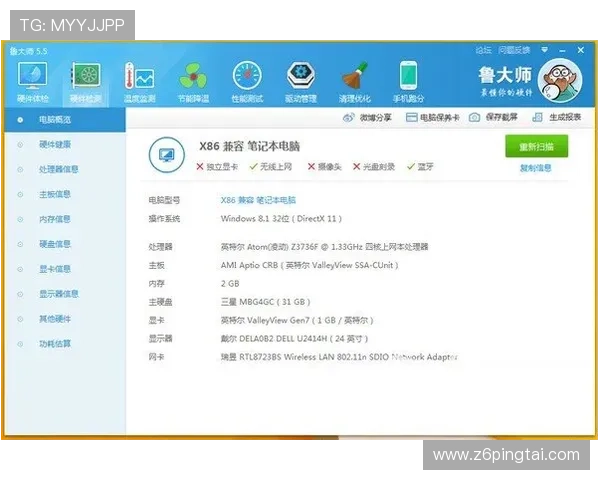
Task: Open 硬件体检 hardware checkup icon
Action: click(x=33, y=78)
